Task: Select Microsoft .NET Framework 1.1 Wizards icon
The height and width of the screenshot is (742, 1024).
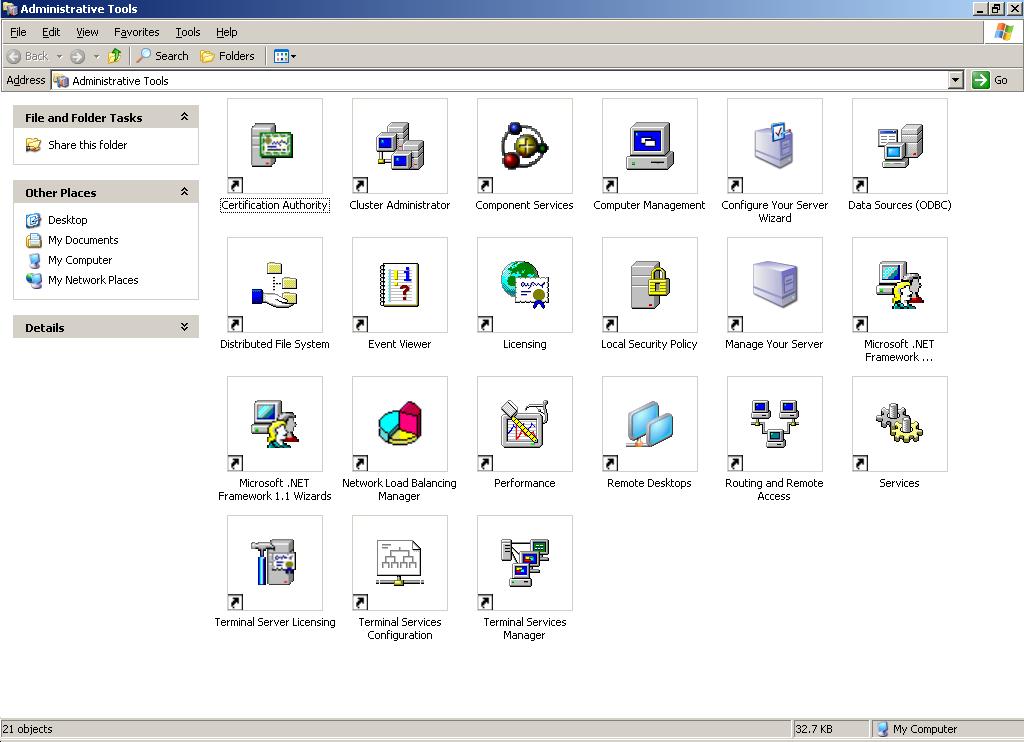Action: [274, 424]
